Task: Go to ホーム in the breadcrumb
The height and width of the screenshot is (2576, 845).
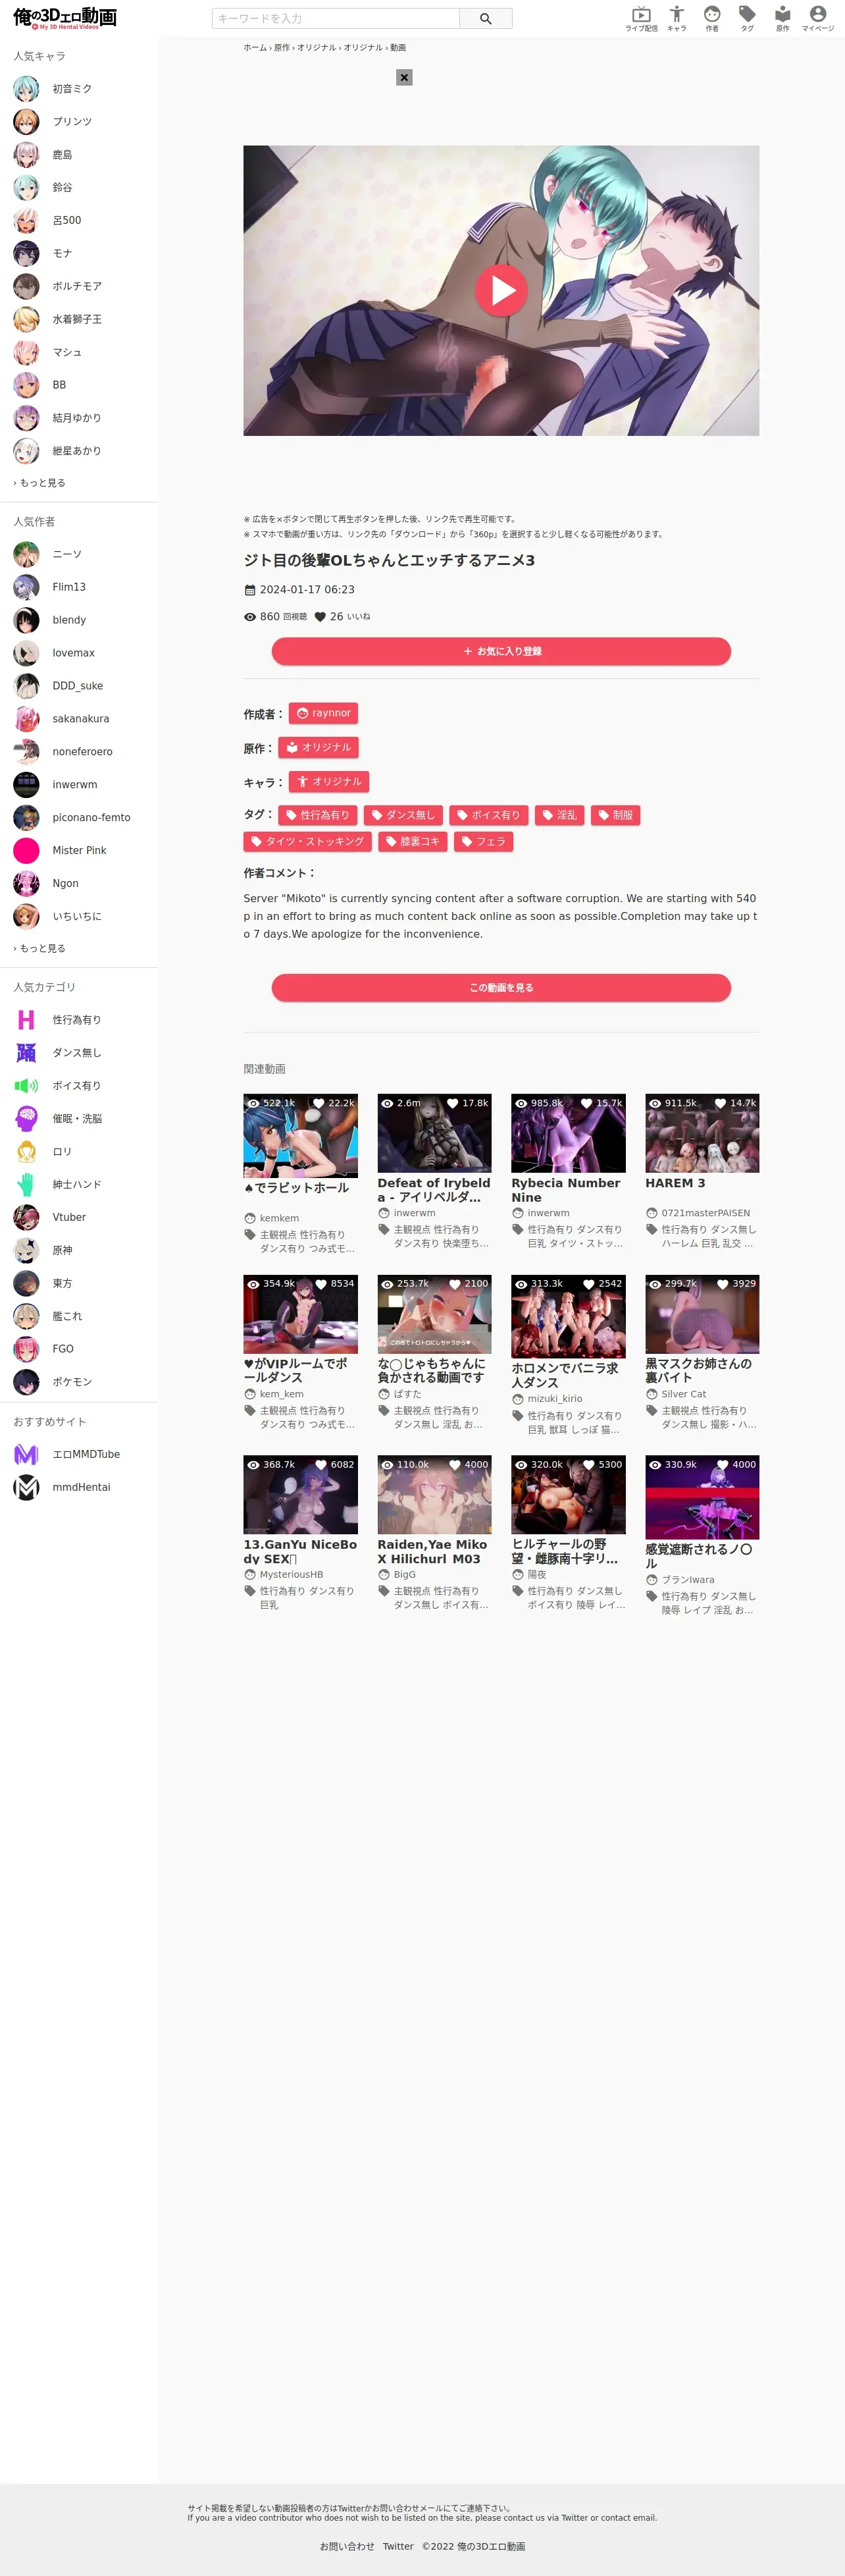Action: (x=255, y=47)
